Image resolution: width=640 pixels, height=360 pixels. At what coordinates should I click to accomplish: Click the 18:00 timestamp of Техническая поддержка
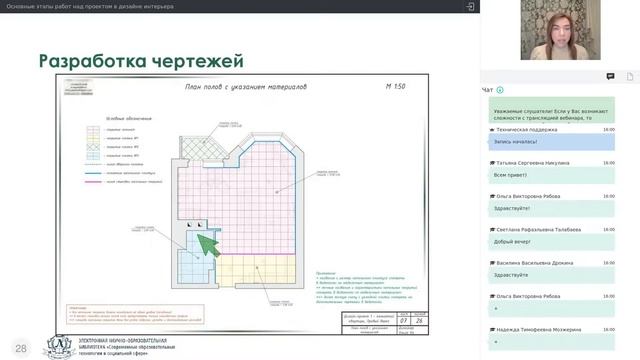pos(609,130)
